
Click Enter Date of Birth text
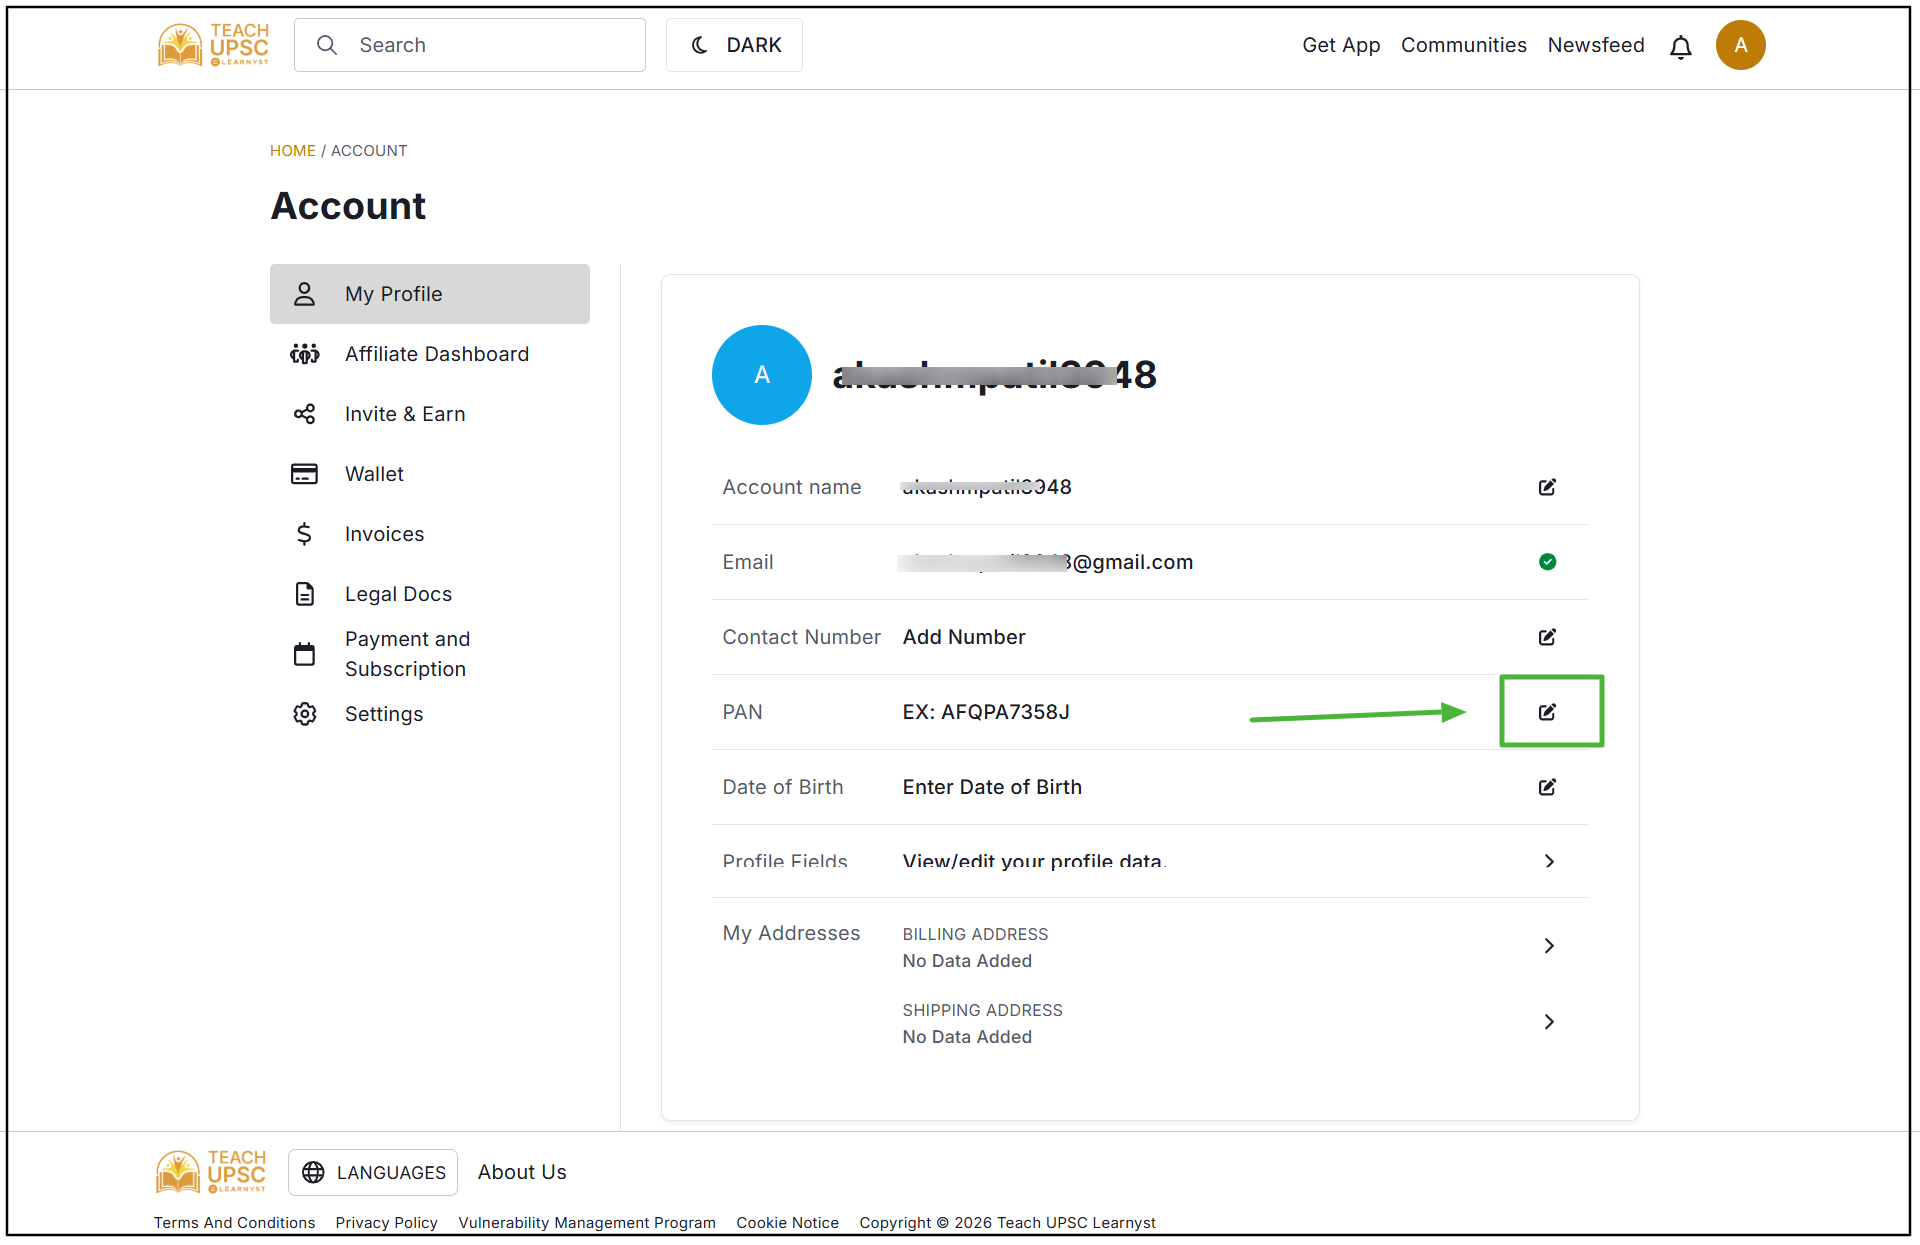pyautogui.click(x=992, y=787)
